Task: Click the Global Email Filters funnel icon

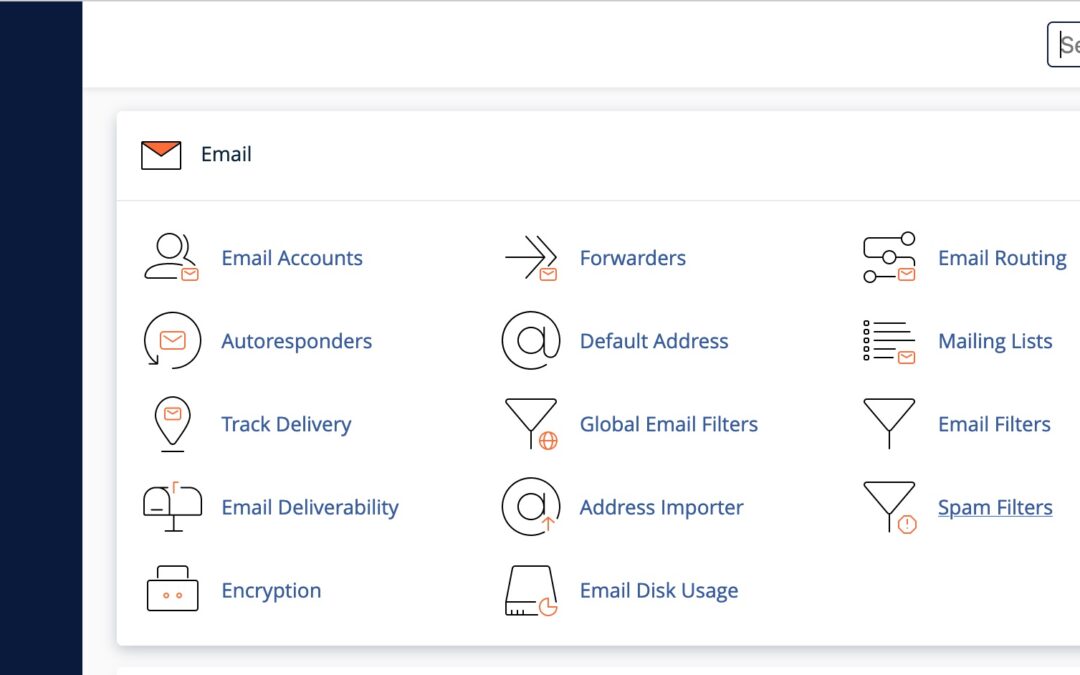Action: pos(530,423)
